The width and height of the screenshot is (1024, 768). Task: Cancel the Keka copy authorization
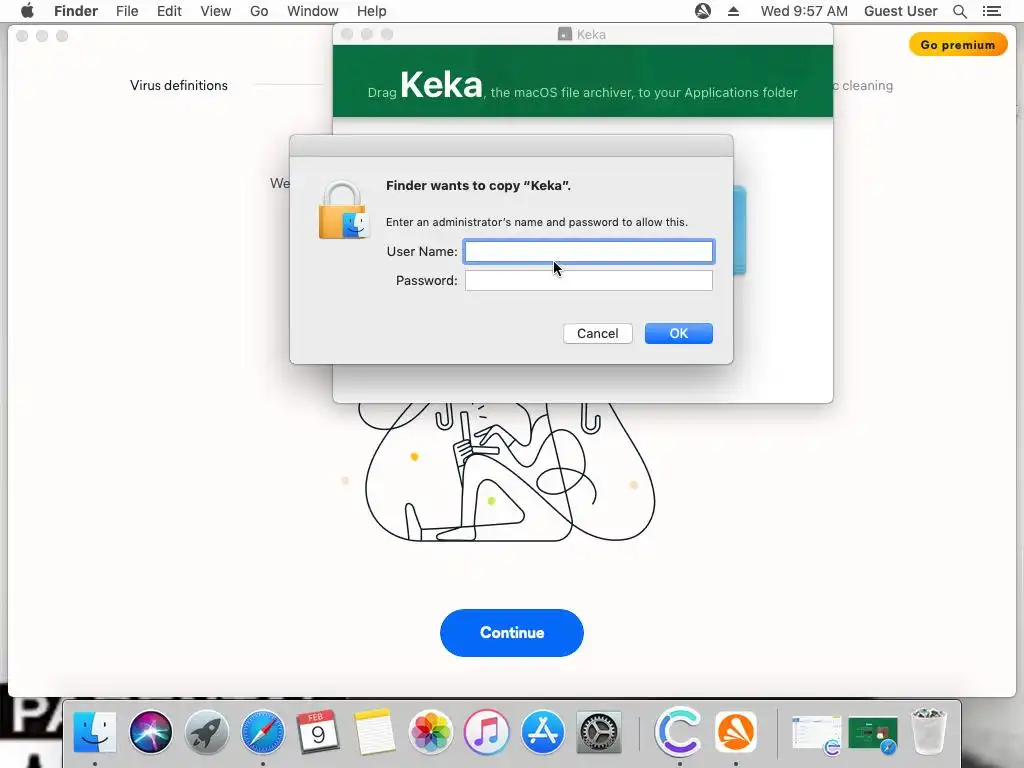[x=598, y=334]
